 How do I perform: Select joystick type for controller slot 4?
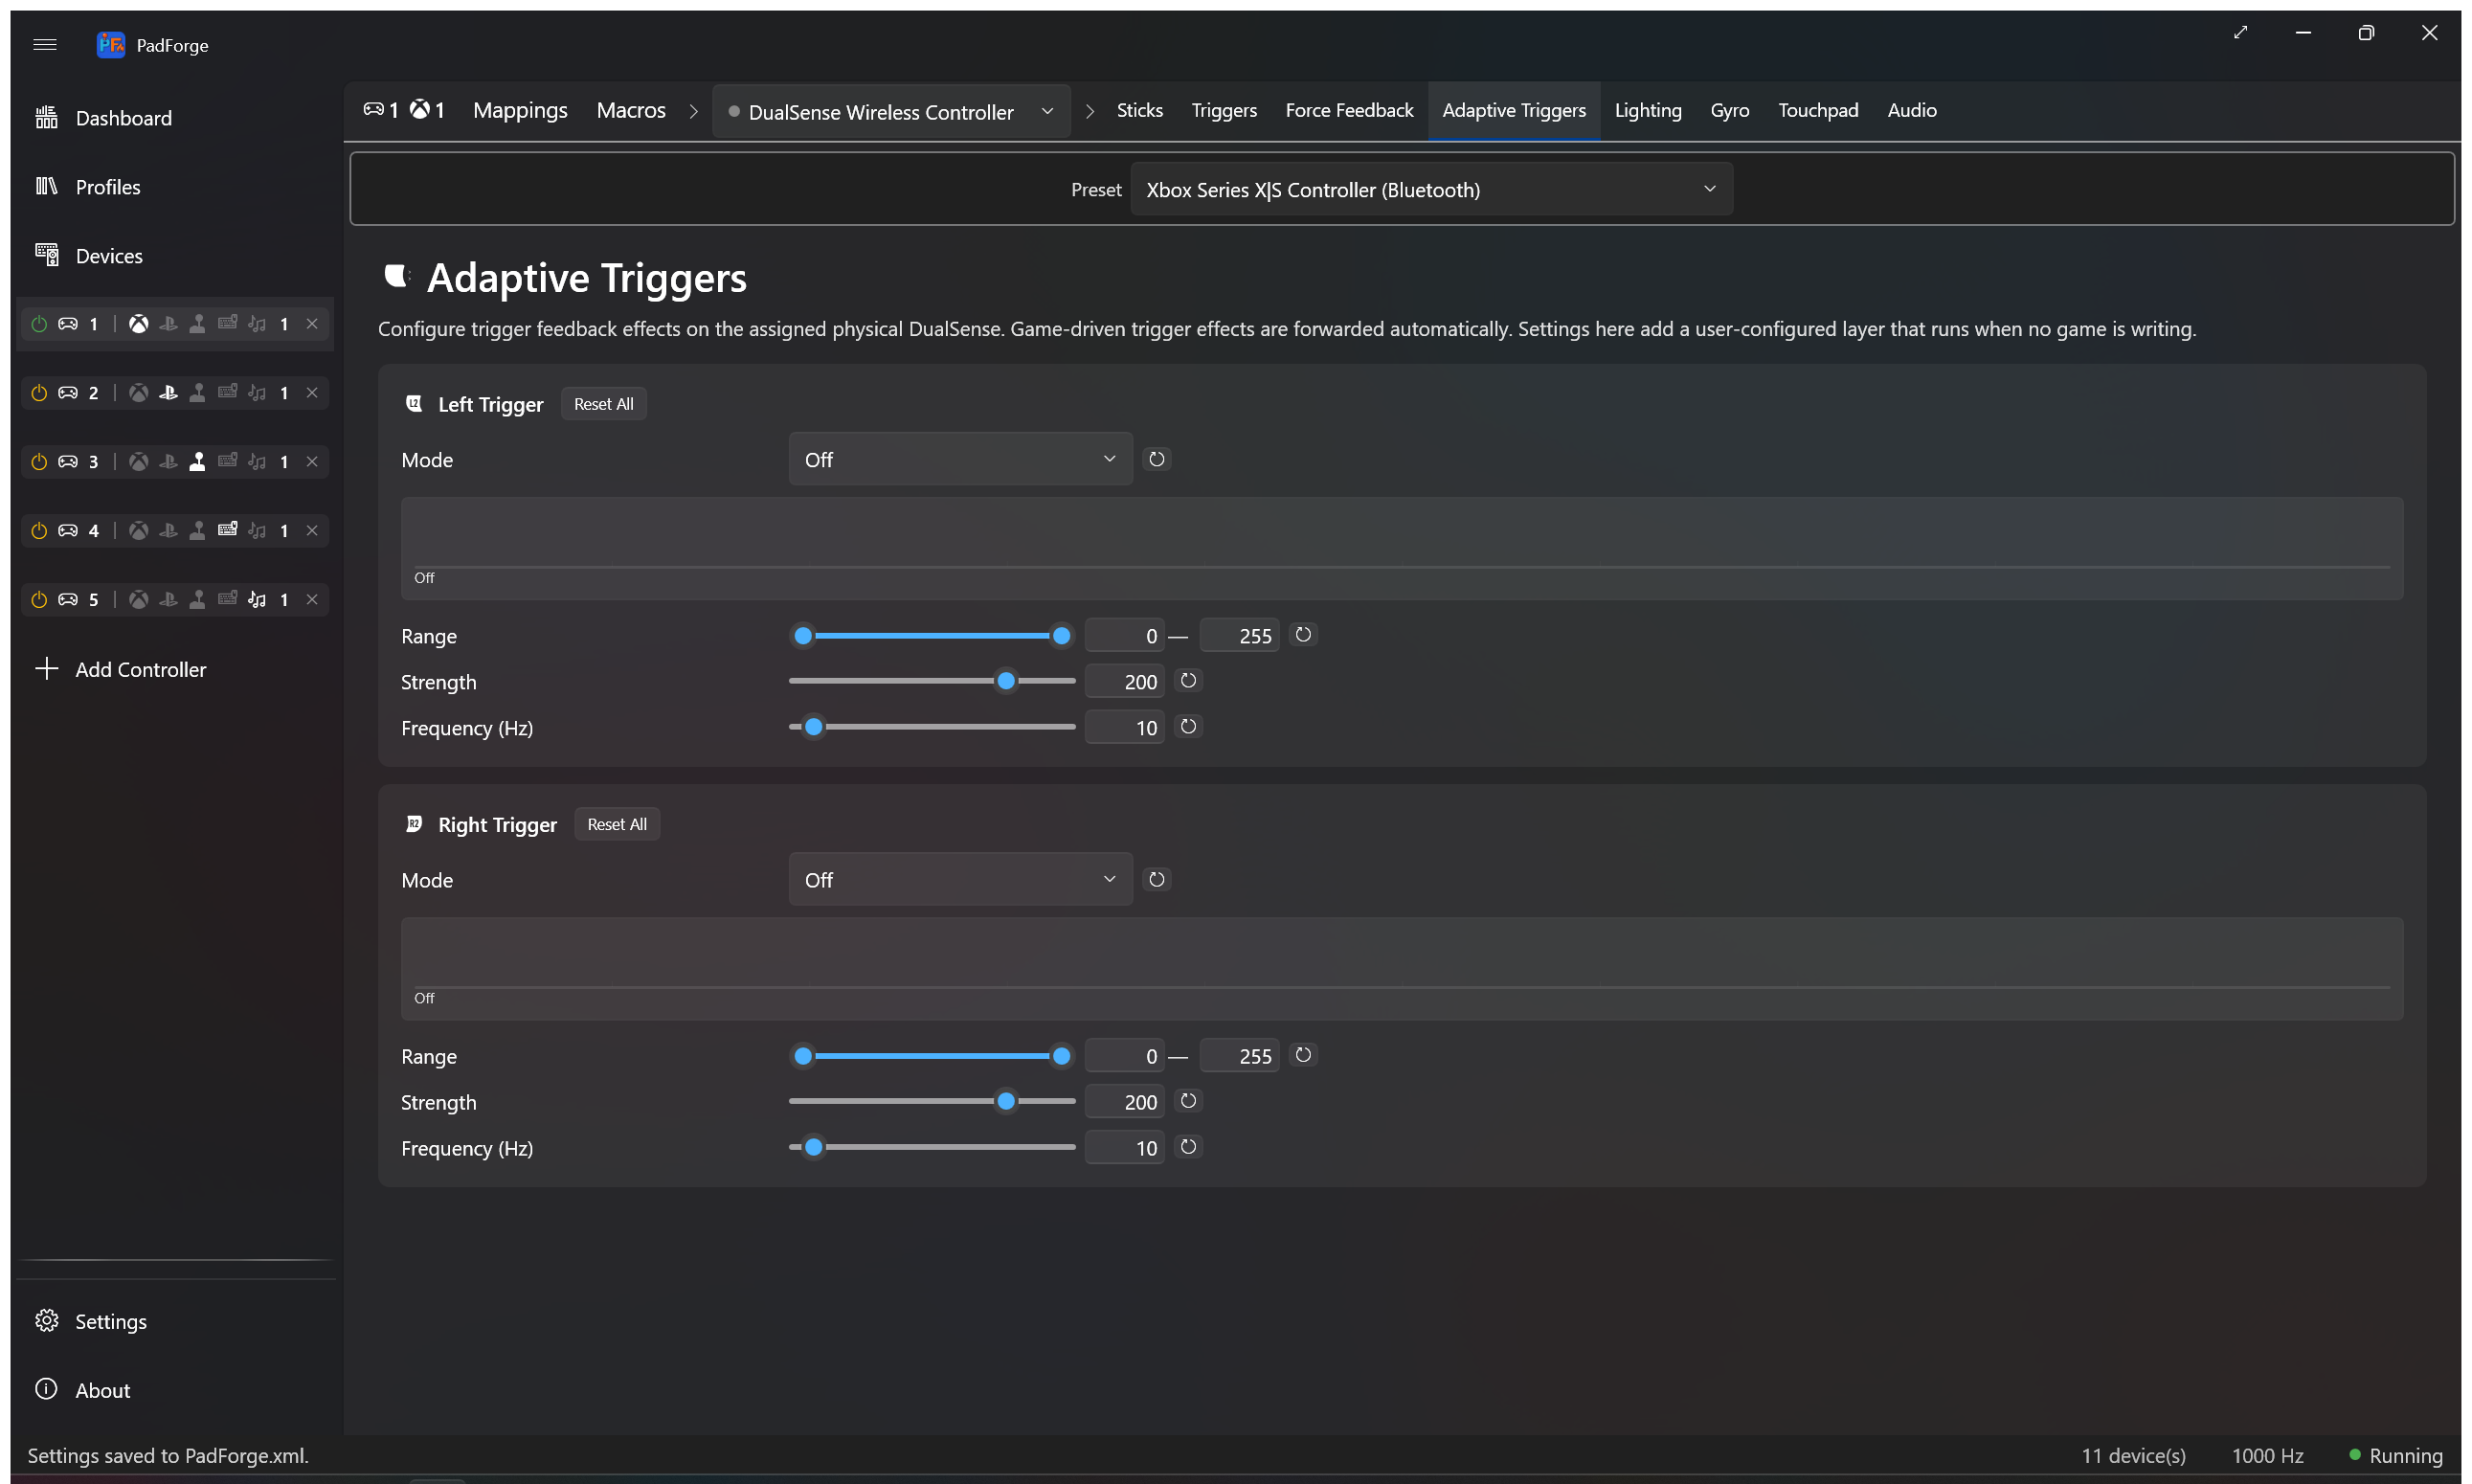198,531
